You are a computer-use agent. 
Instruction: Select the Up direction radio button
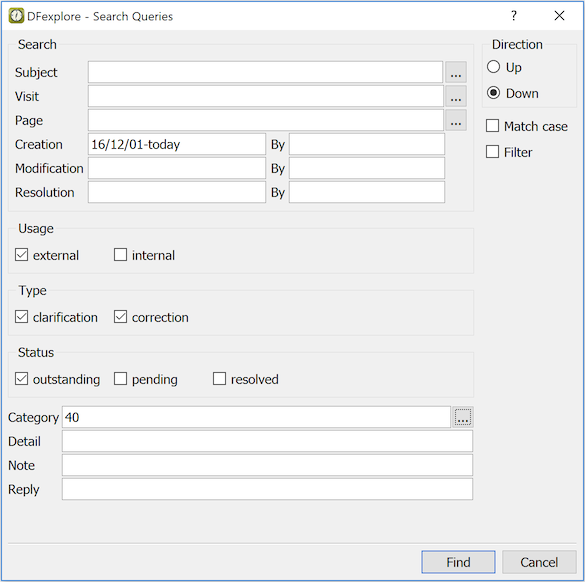tap(493, 67)
